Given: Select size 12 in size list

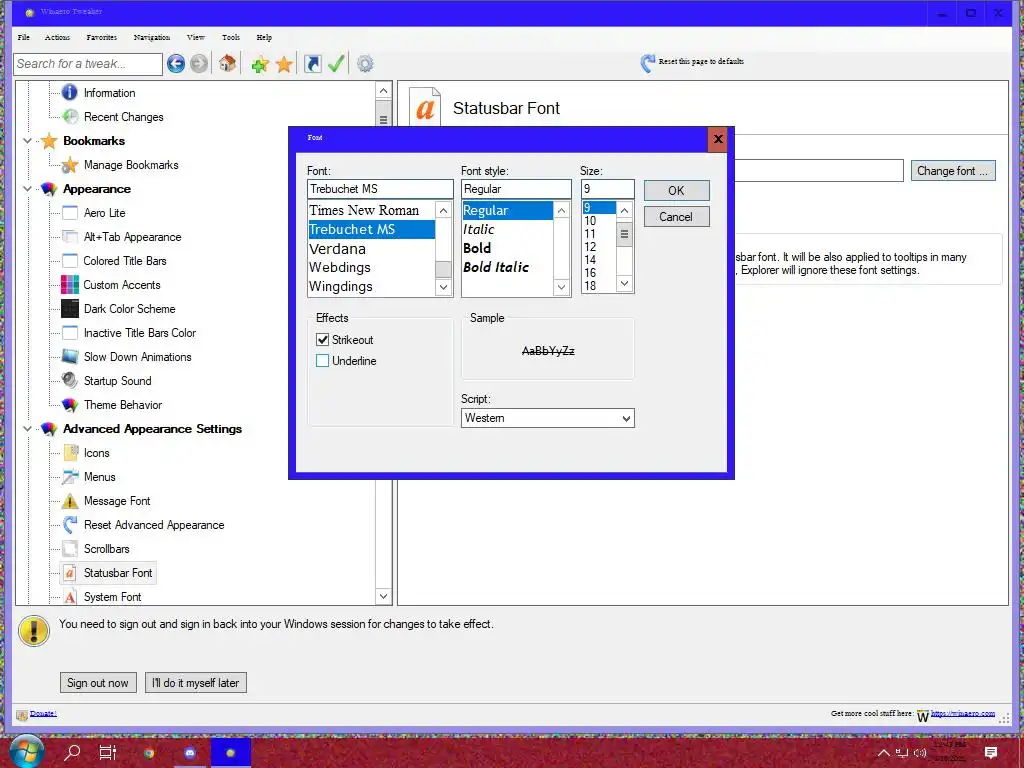Looking at the screenshot, I should click(590, 247).
